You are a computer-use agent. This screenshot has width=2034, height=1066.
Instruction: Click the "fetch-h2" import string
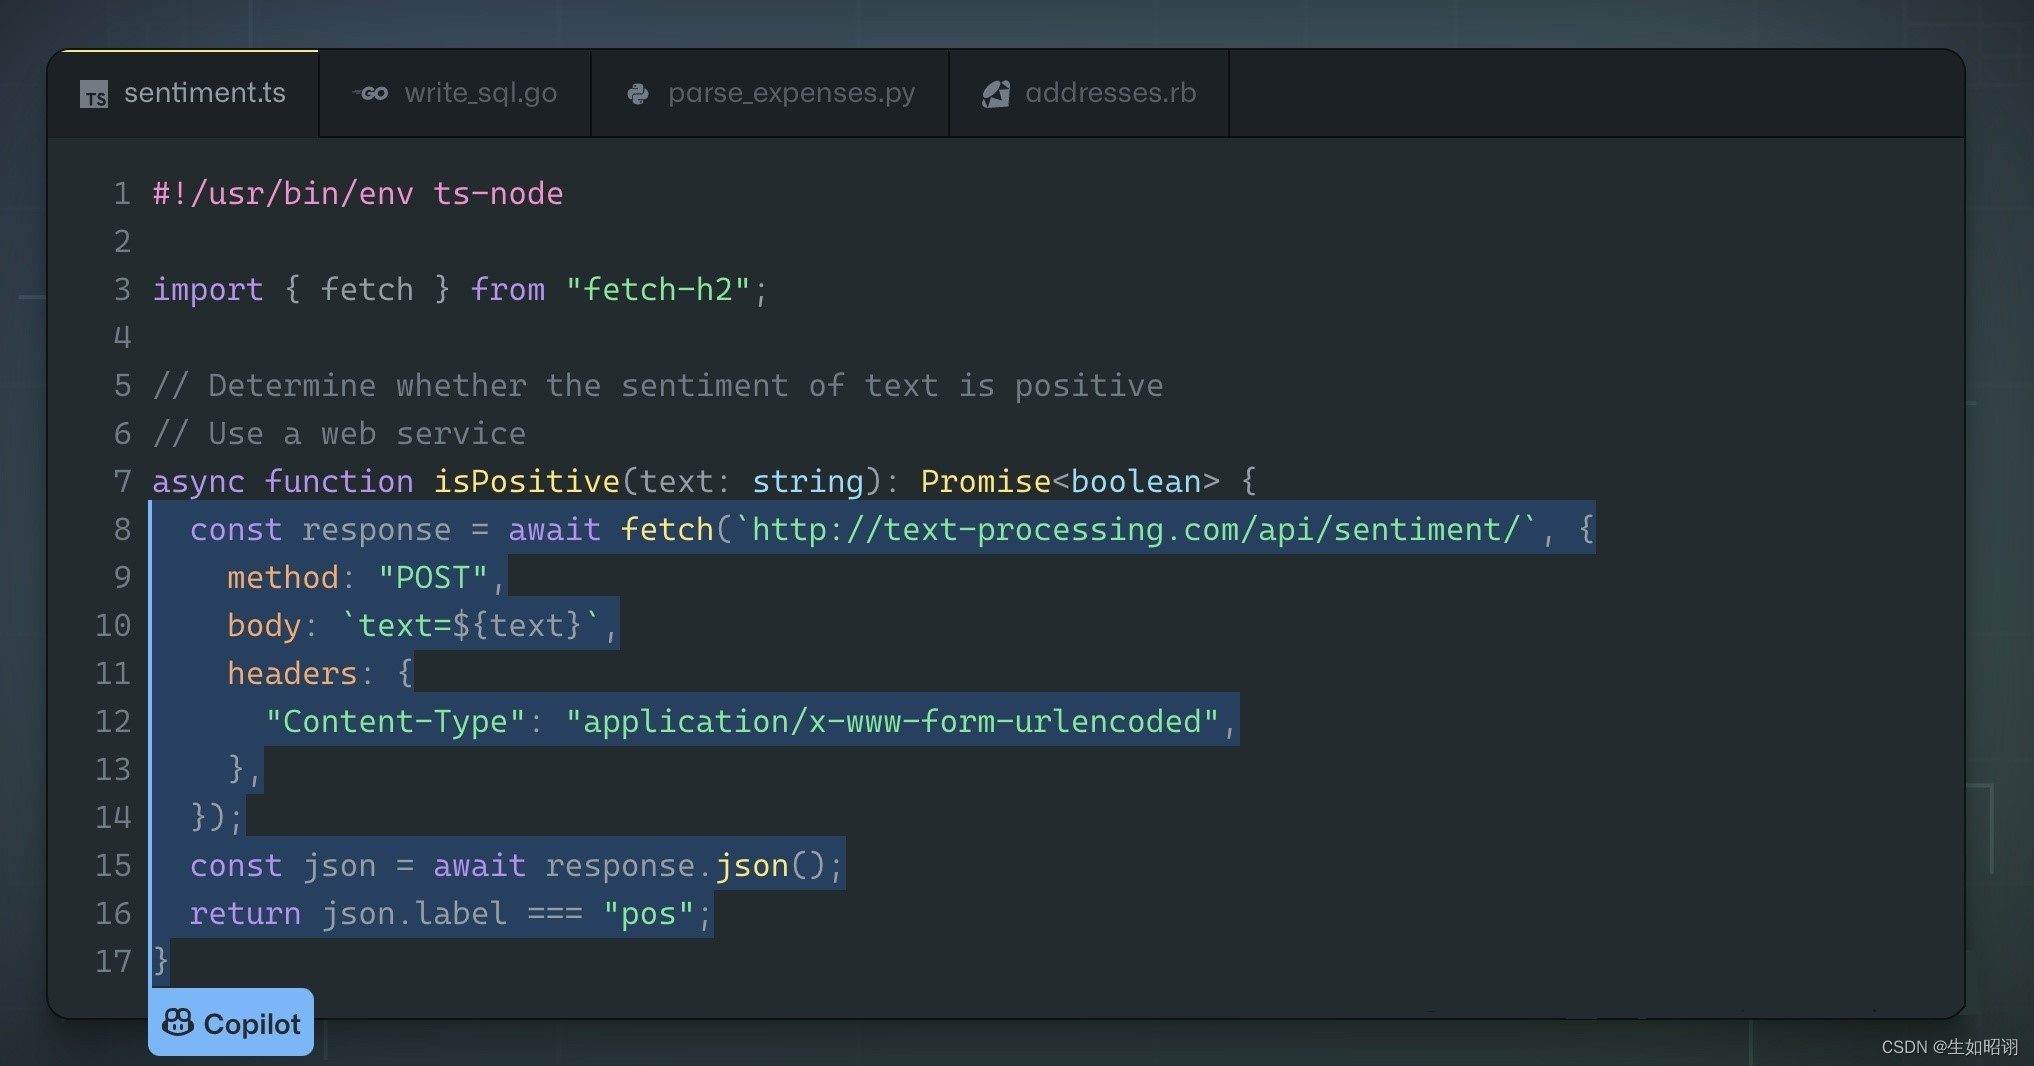pyautogui.click(x=658, y=289)
